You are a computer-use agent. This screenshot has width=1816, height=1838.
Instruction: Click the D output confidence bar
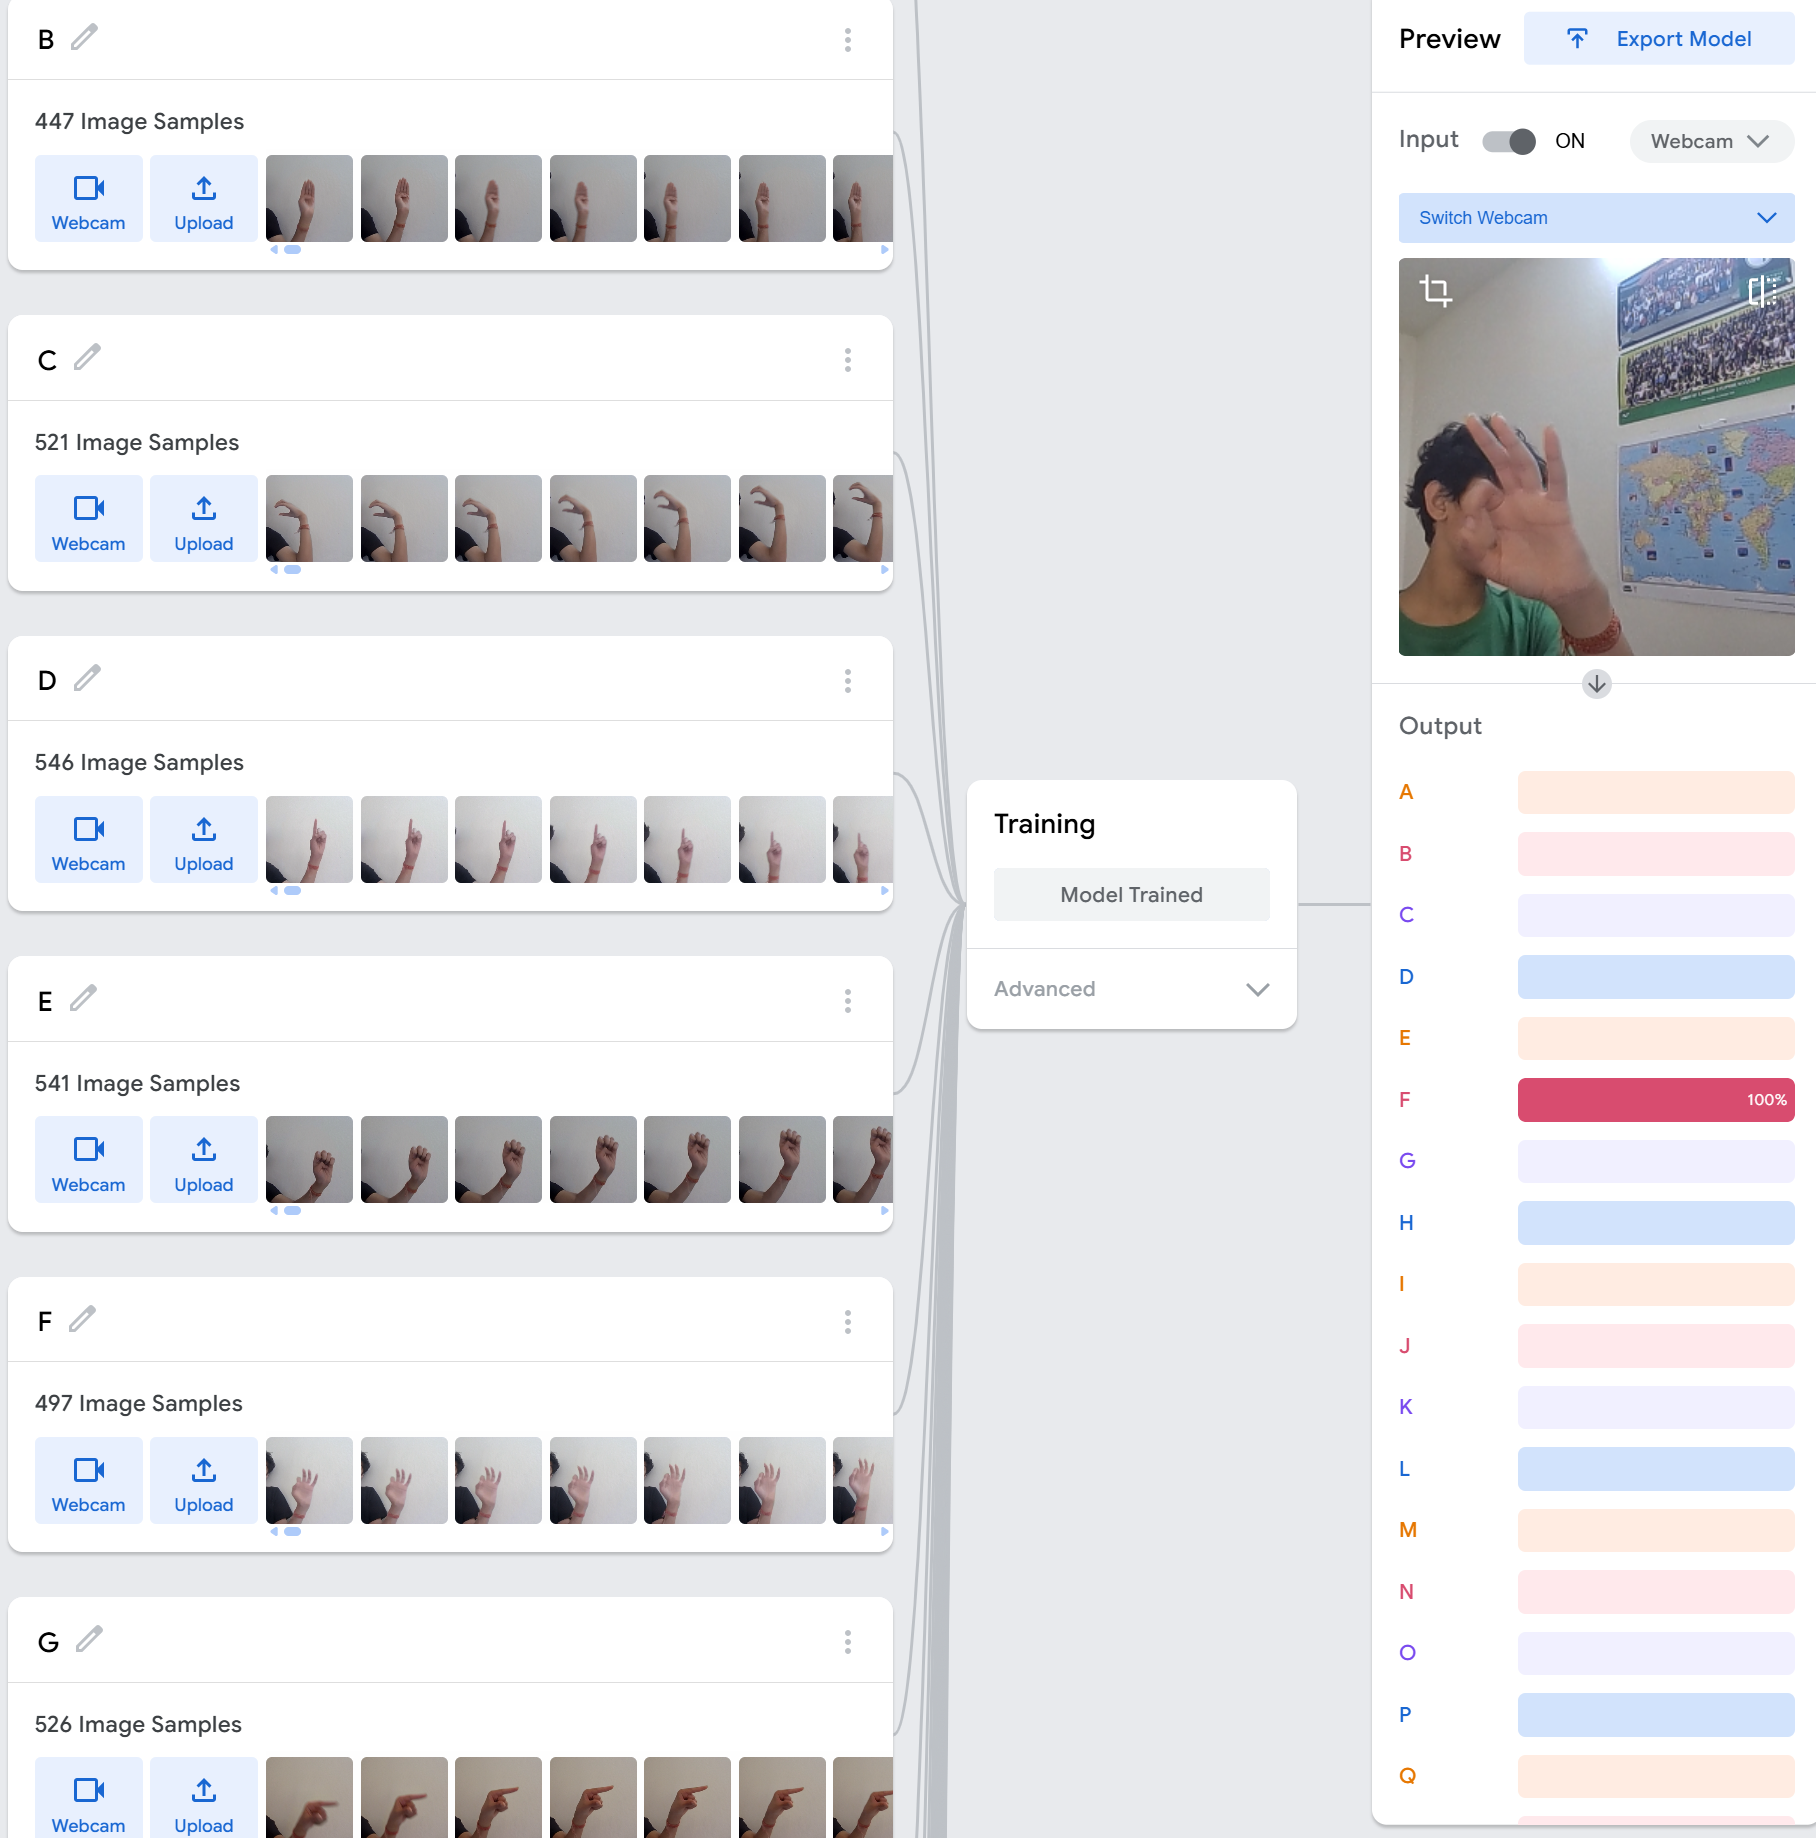tap(1656, 977)
